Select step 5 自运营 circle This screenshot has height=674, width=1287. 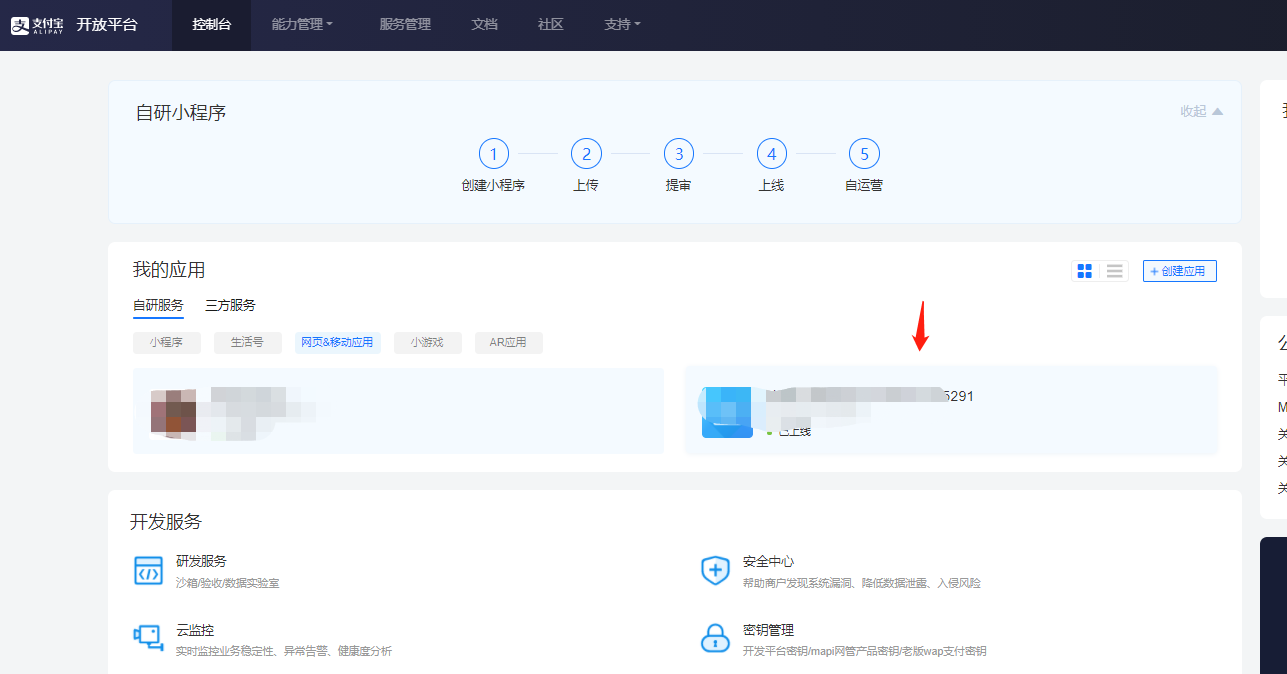coord(864,154)
